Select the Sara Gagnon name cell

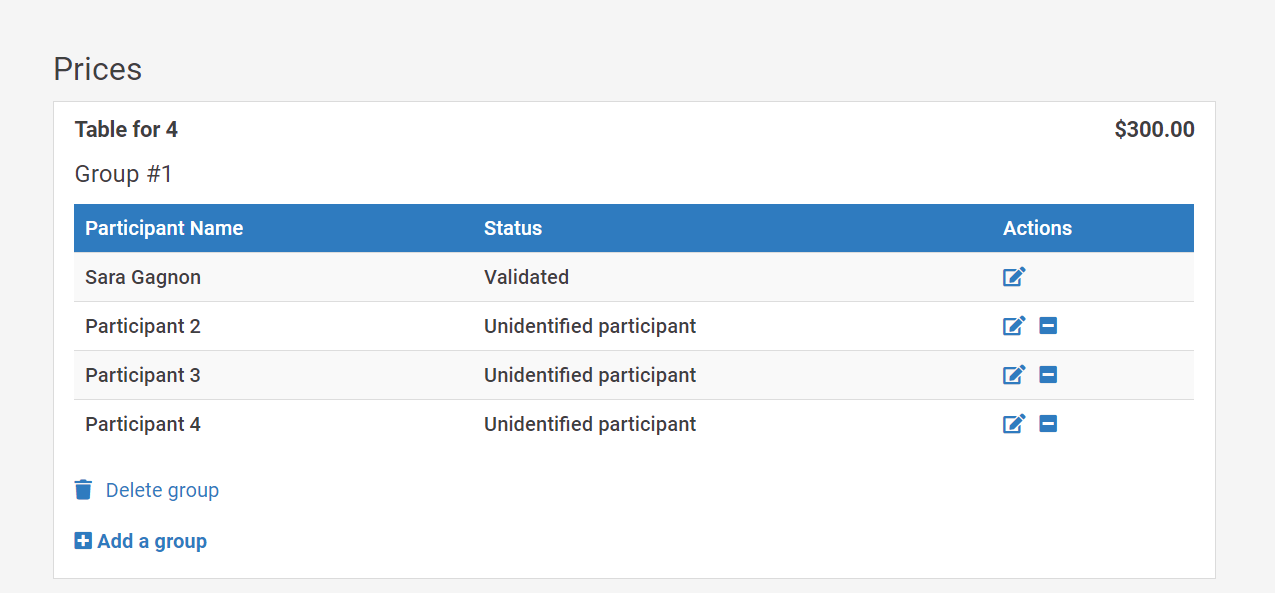[143, 277]
